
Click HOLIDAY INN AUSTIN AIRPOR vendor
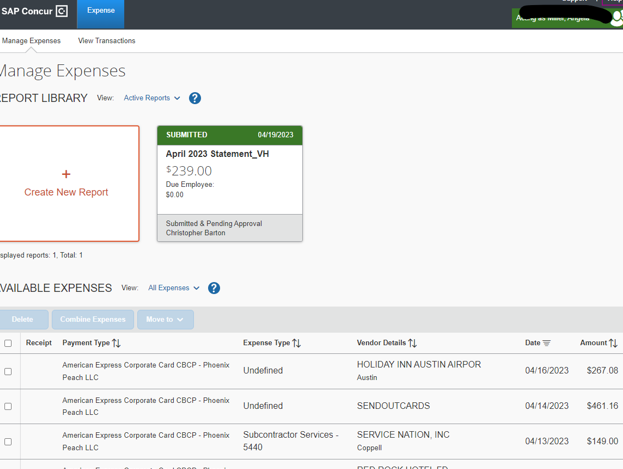click(x=419, y=364)
